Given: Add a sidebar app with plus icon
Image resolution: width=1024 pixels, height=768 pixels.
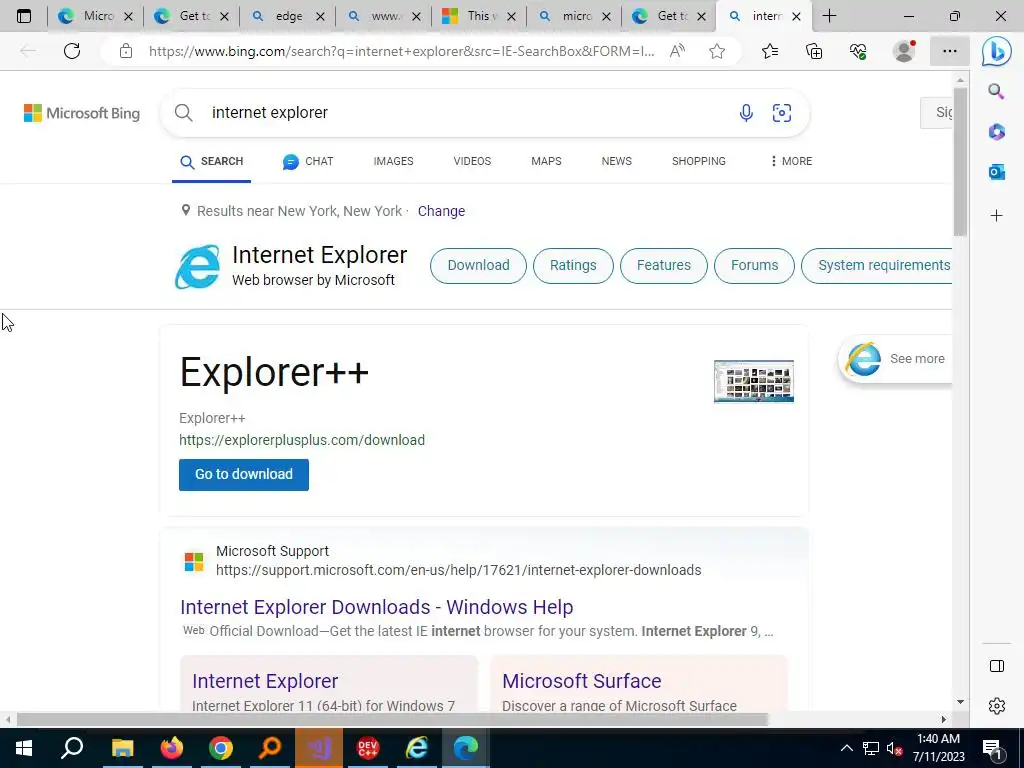Looking at the screenshot, I should tap(997, 216).
